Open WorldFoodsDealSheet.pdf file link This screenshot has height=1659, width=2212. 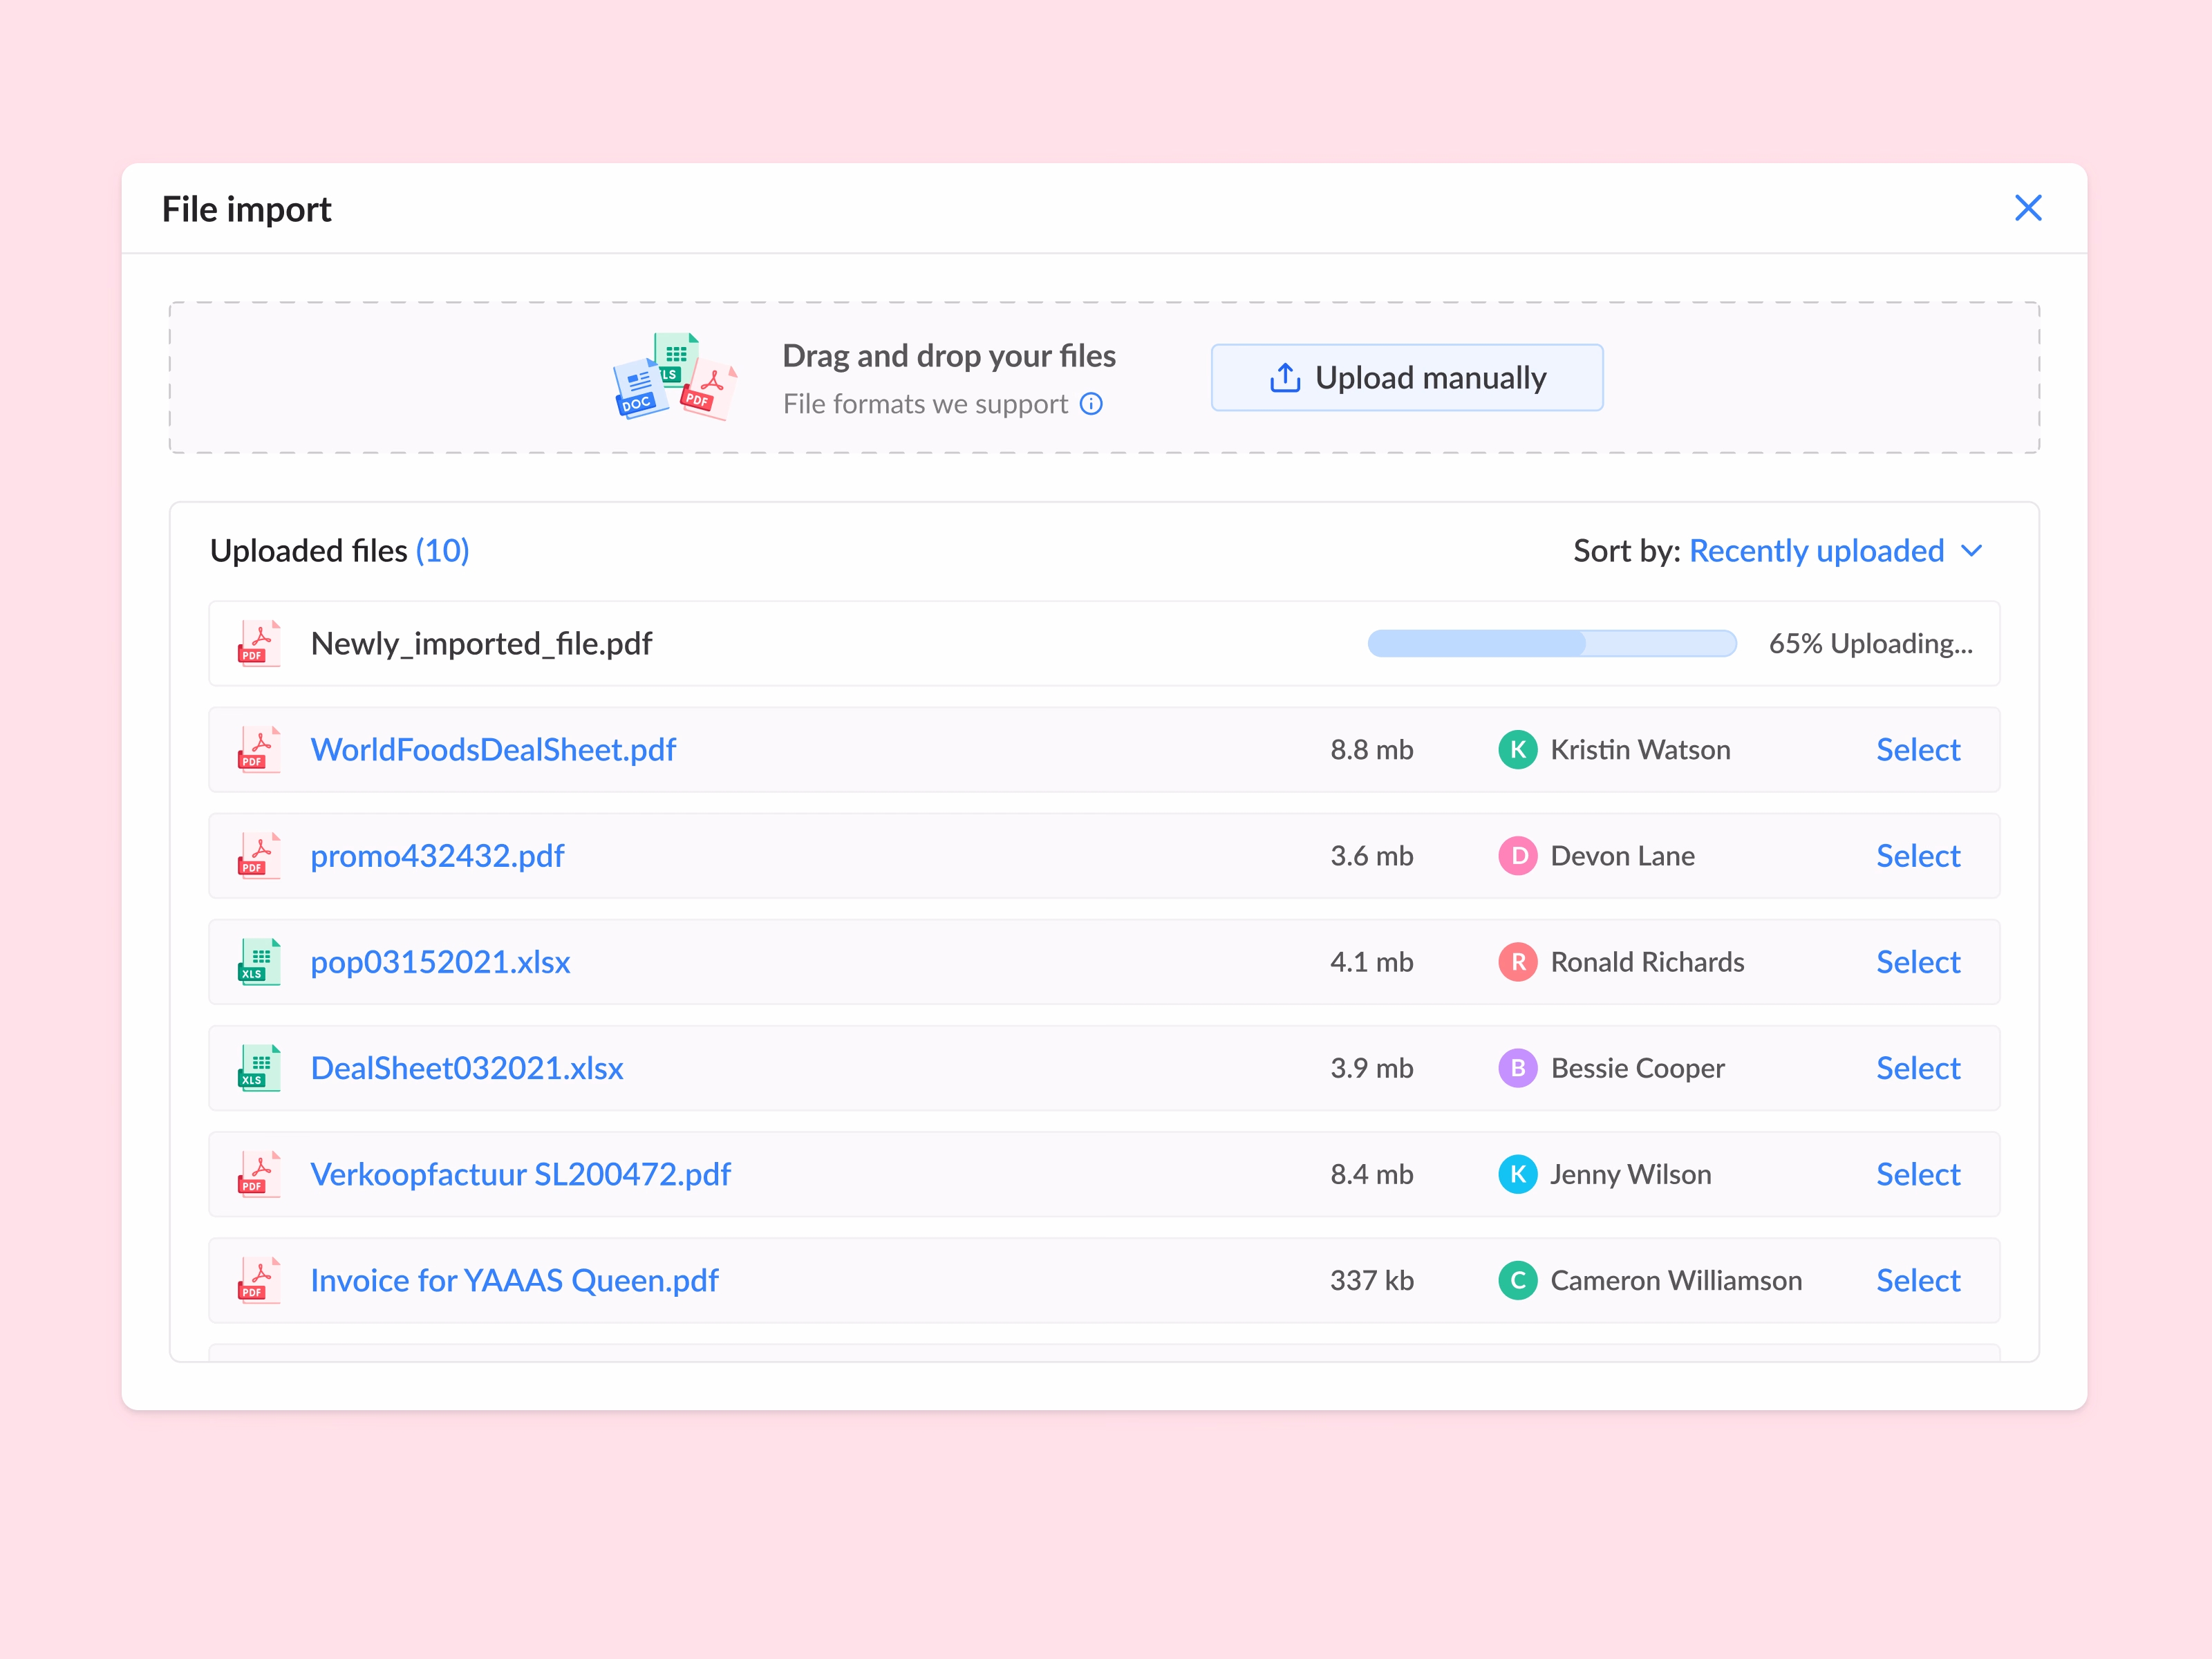point(493,749)
